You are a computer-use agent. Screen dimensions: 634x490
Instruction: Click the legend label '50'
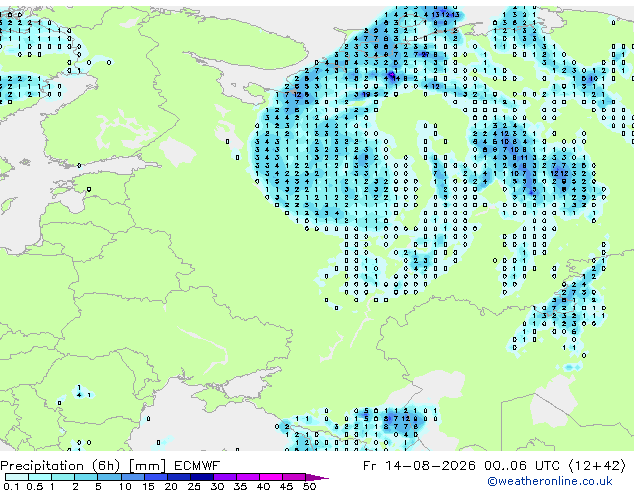(x=309, y=486)
